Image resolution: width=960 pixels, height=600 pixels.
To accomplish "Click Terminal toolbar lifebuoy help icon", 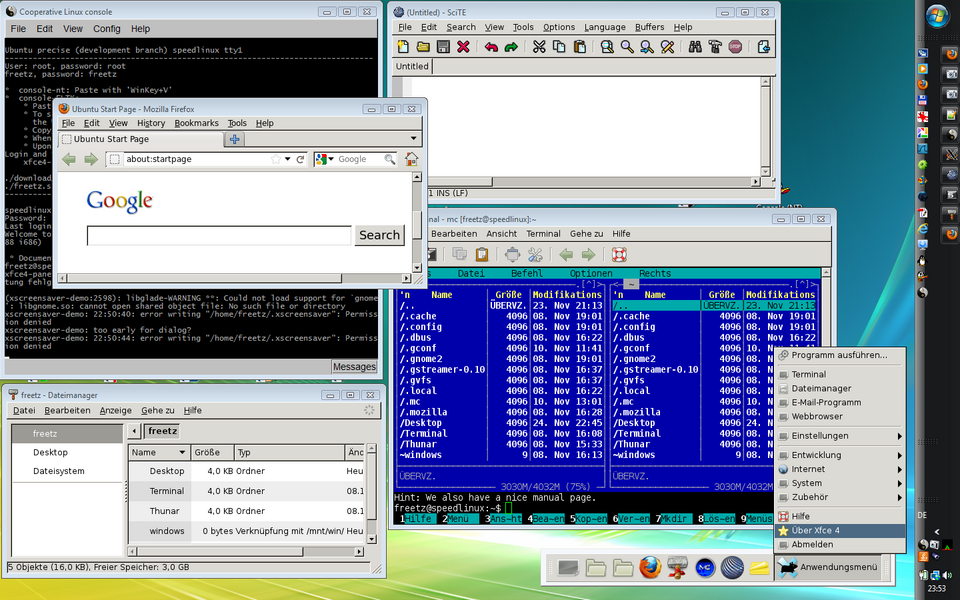I will pyautogui.click(x=619, y=254).
